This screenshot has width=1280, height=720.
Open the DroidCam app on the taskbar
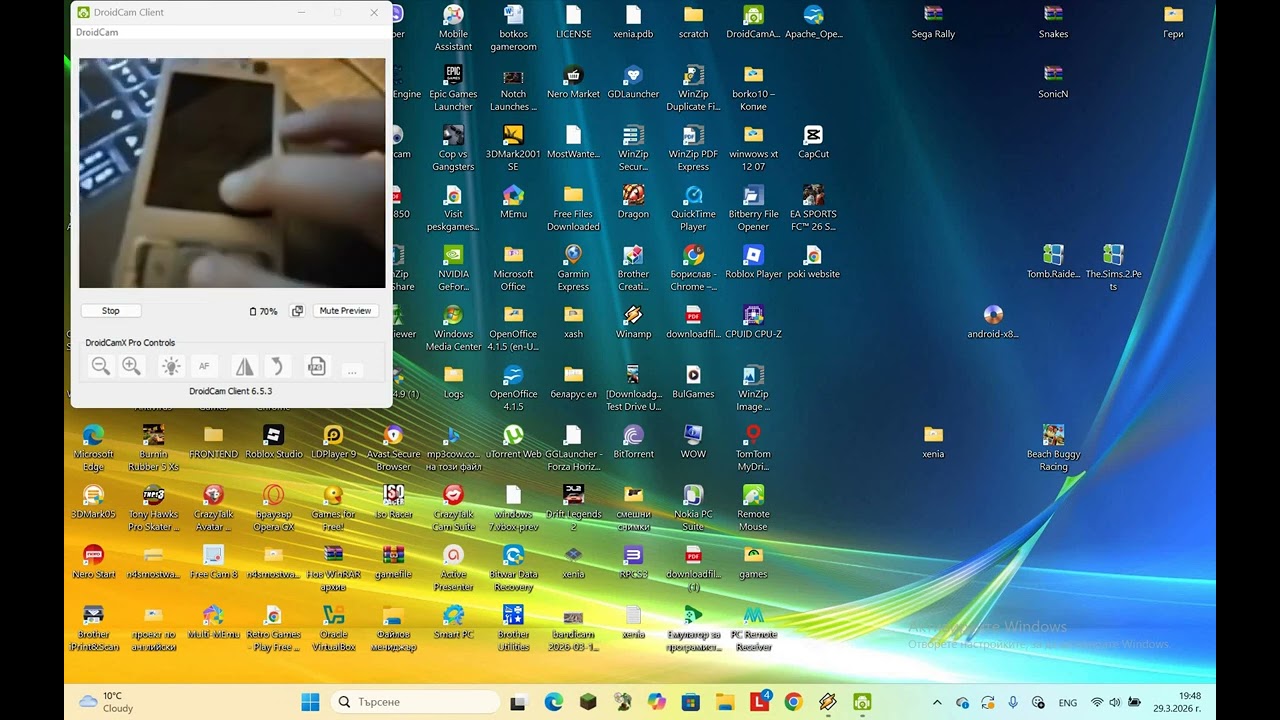pos(862,702)
